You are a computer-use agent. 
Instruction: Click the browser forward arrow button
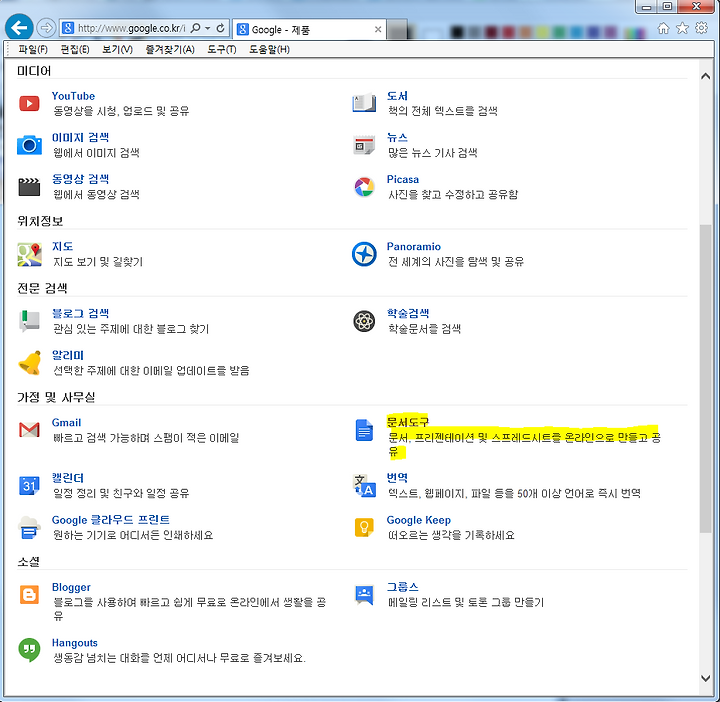click(46, 28)
